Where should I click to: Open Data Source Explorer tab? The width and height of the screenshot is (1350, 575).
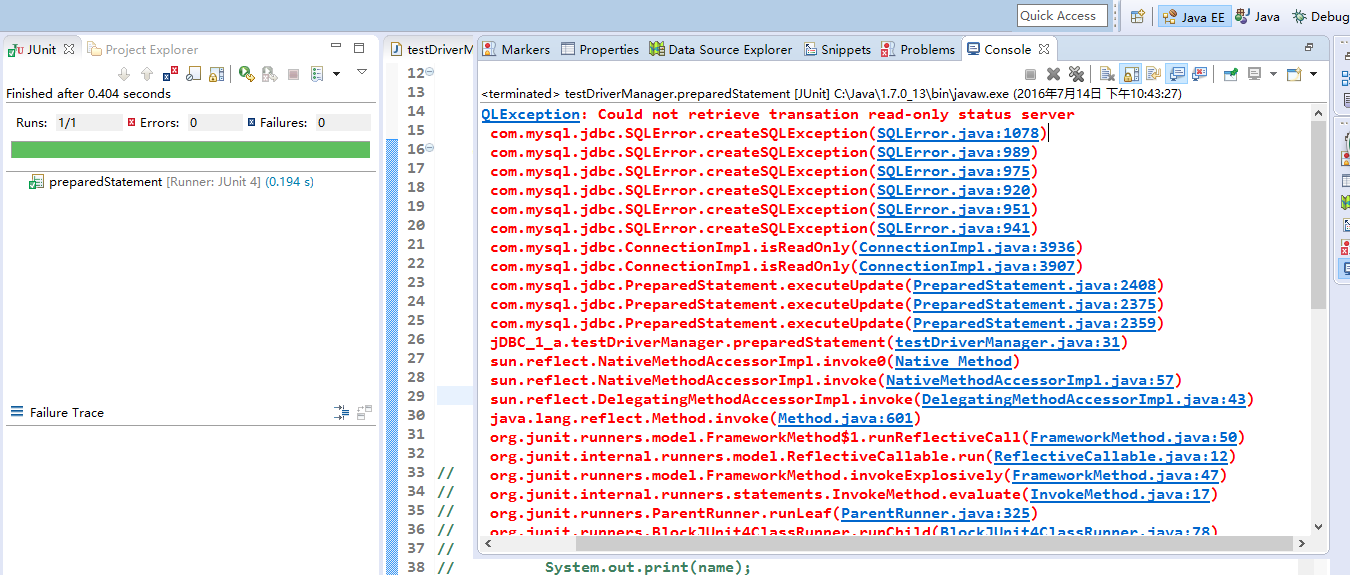tap(720, 49)
